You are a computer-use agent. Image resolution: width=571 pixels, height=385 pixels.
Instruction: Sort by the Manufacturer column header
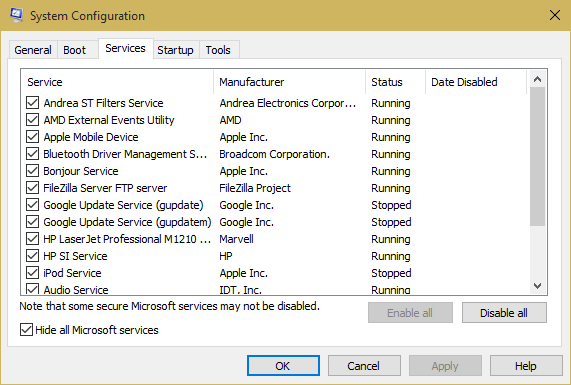[x=290, y=82]
